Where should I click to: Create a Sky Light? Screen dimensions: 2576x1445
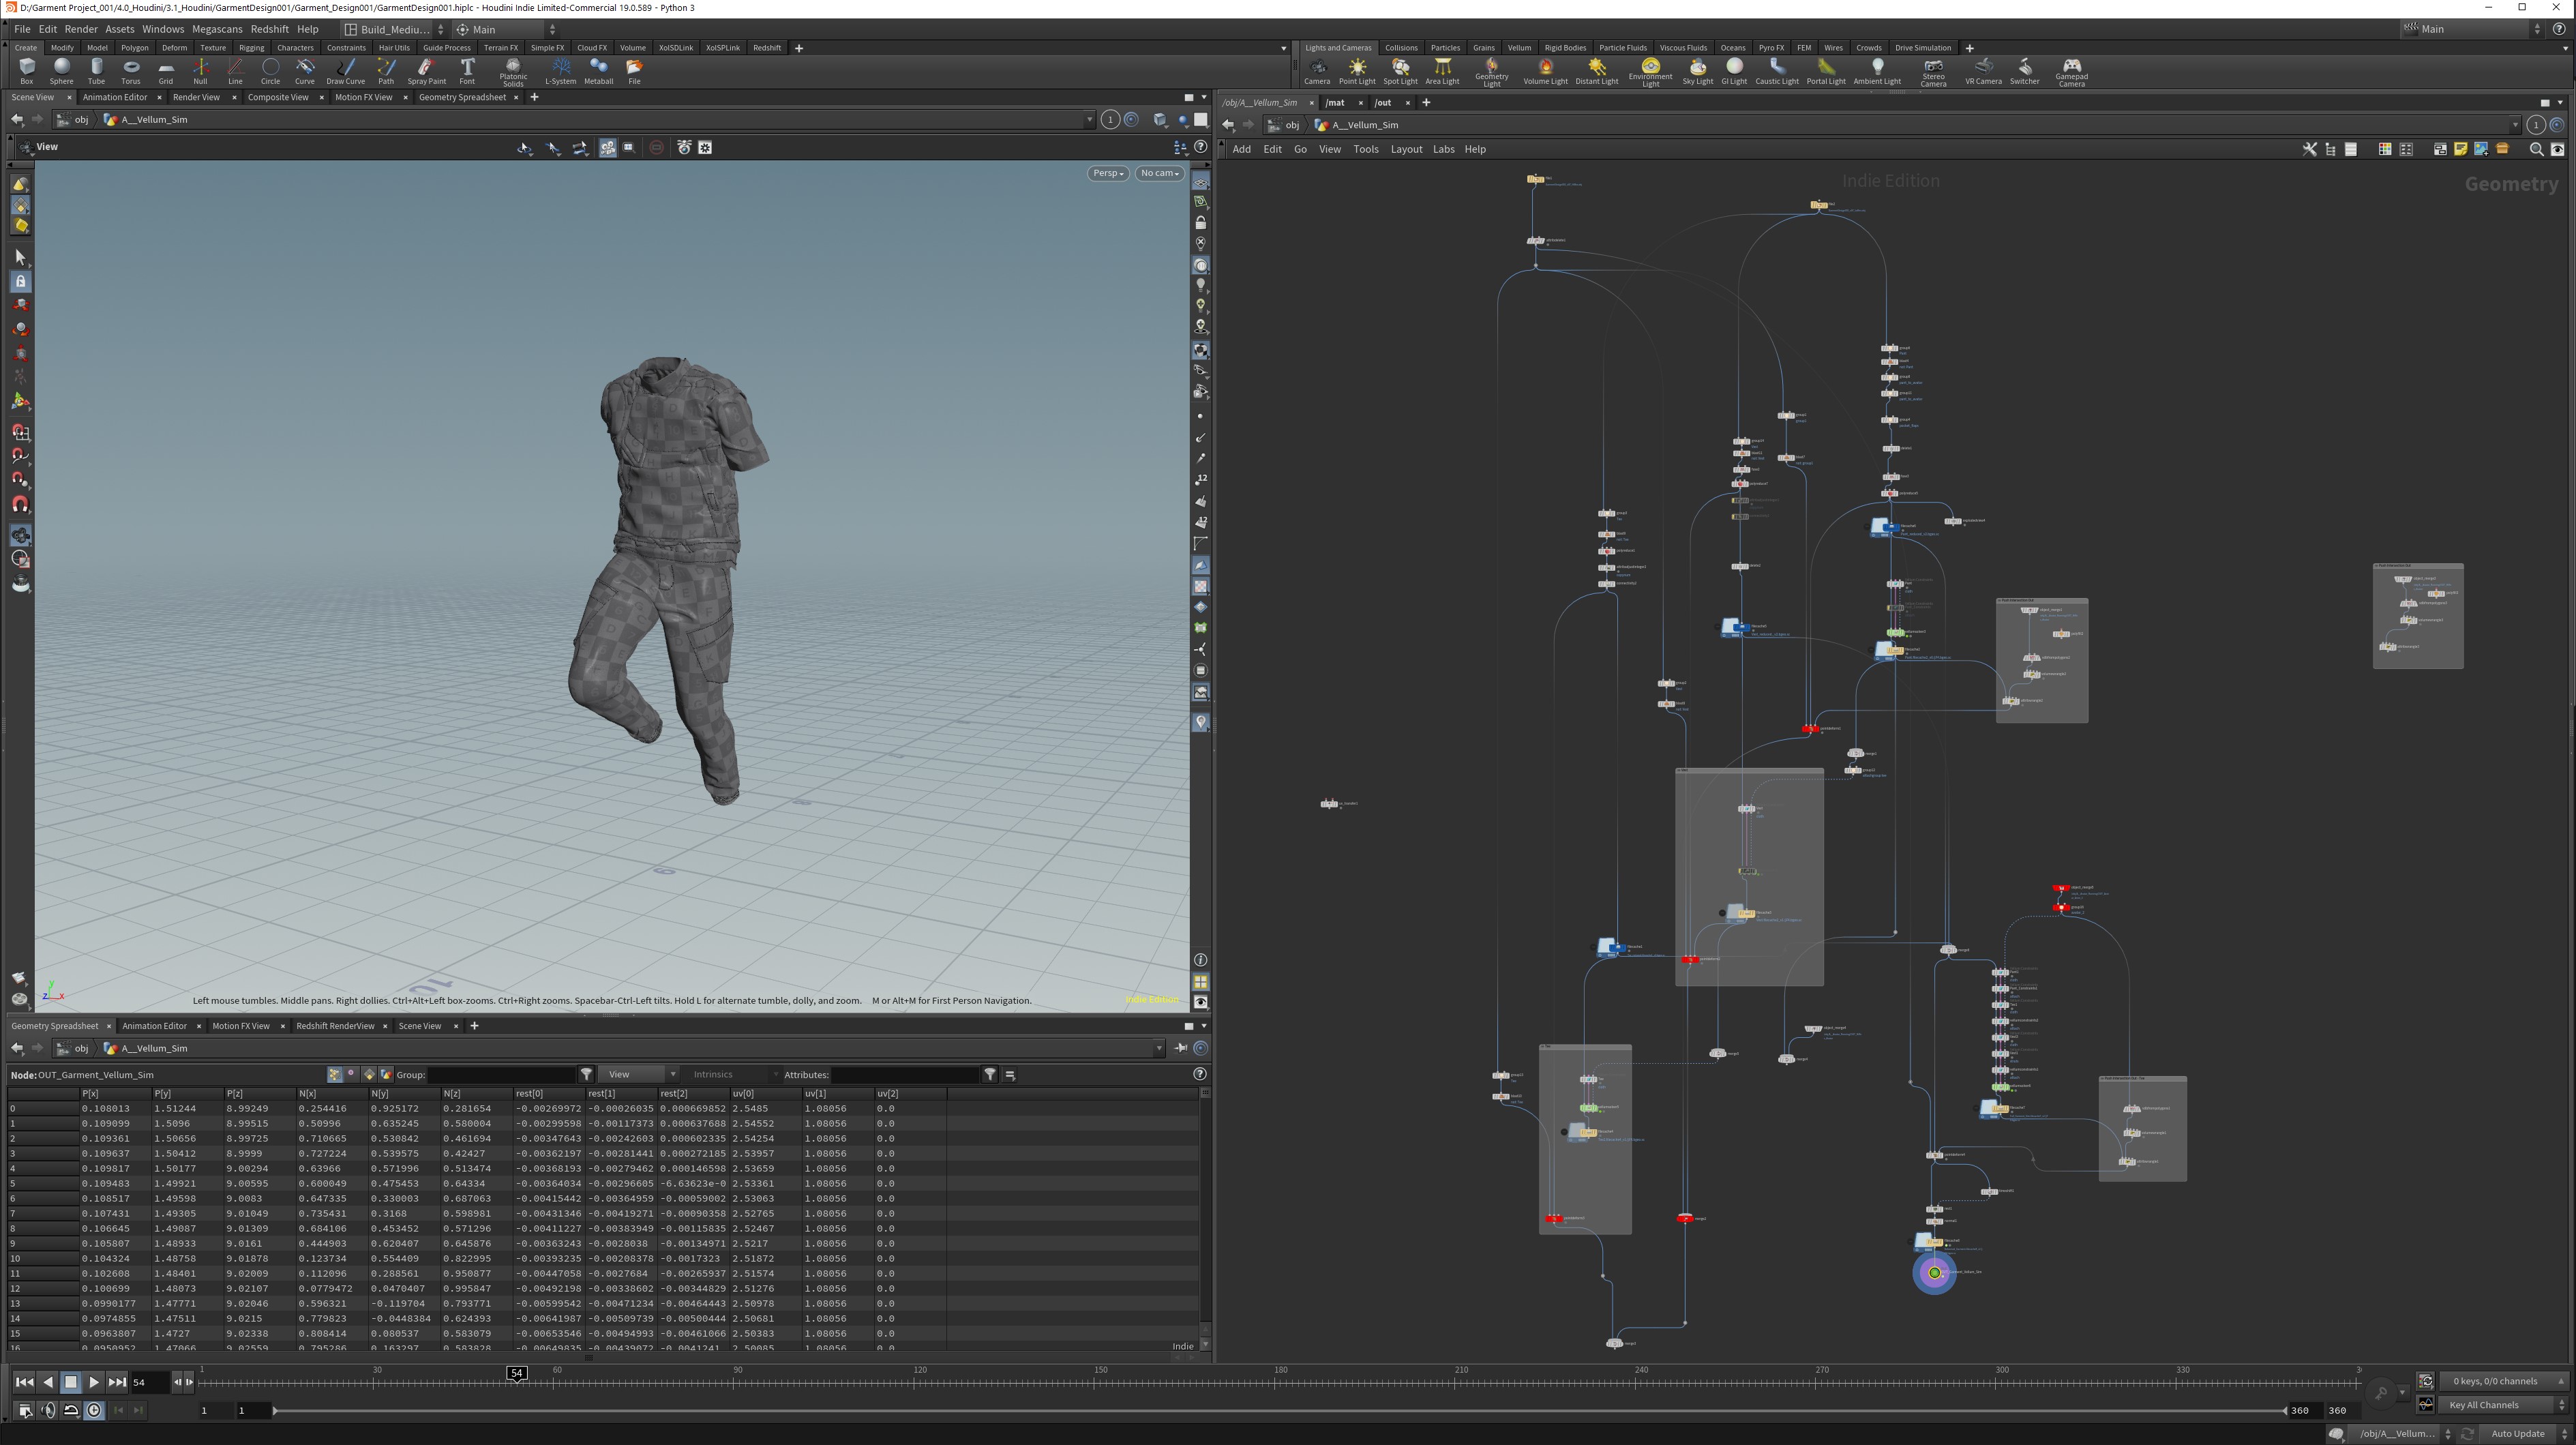tap(1697, 70)
